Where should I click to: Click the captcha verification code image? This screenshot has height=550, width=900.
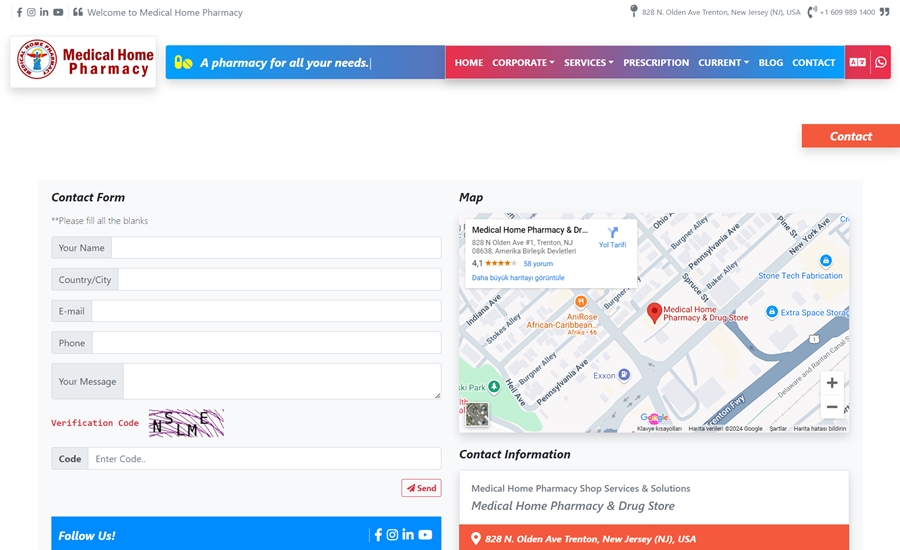coord(187,423)
